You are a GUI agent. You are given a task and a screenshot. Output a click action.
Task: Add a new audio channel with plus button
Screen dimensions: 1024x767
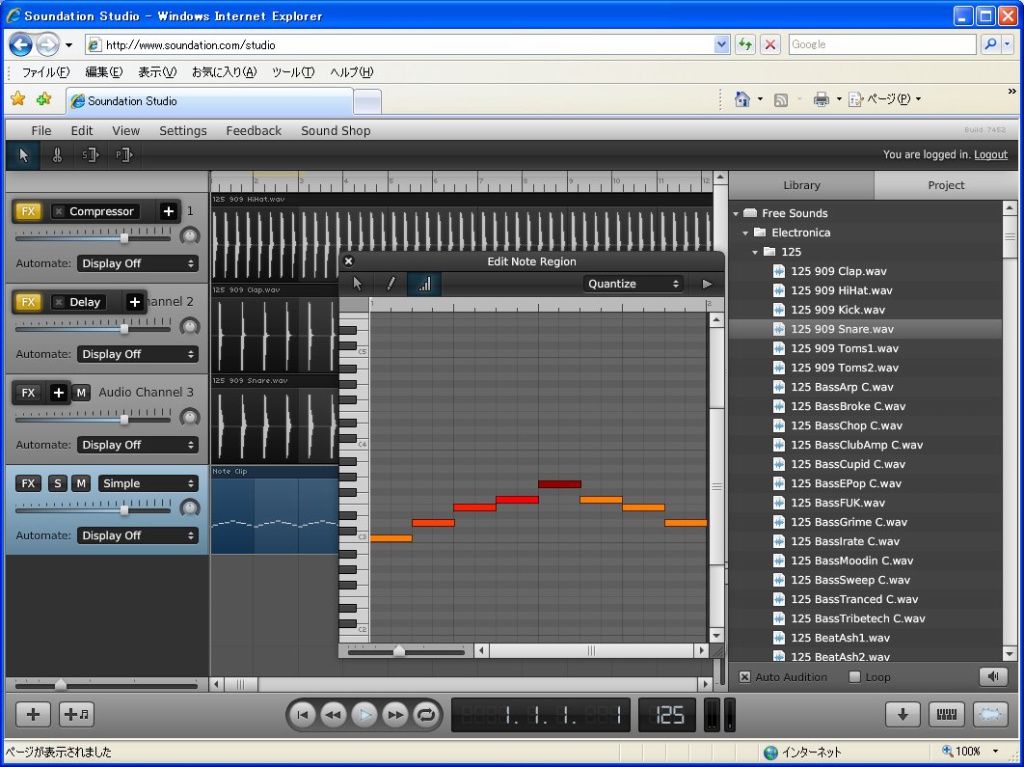33,714
